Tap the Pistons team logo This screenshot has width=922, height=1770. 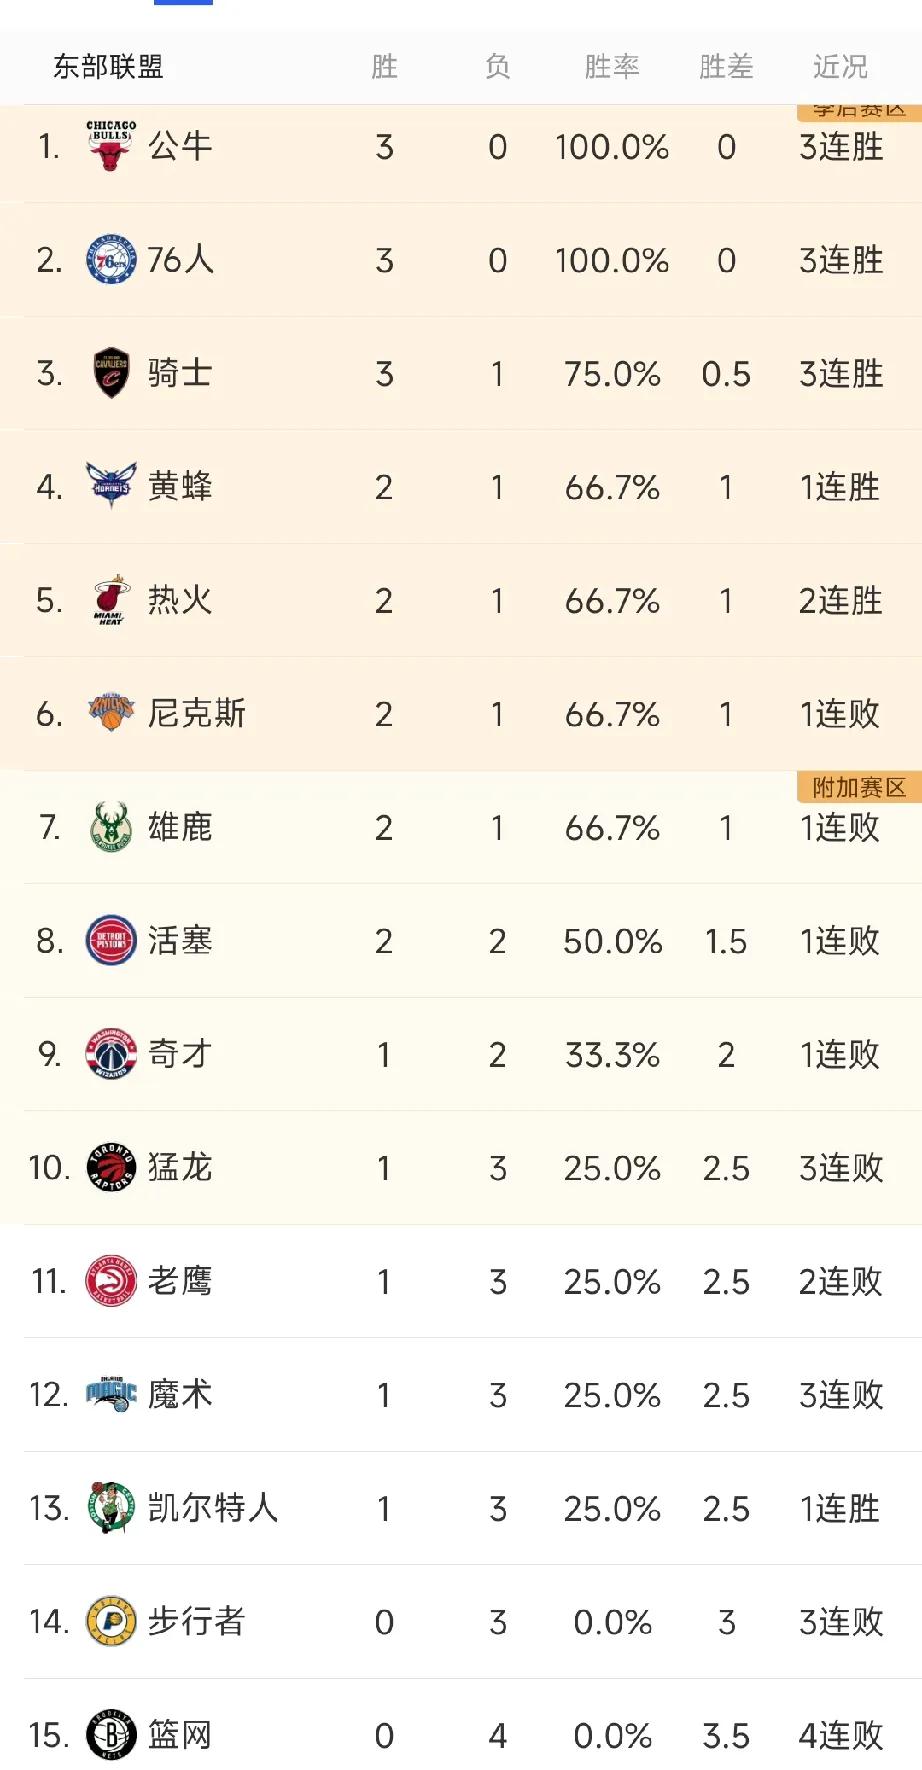point(111,940)
